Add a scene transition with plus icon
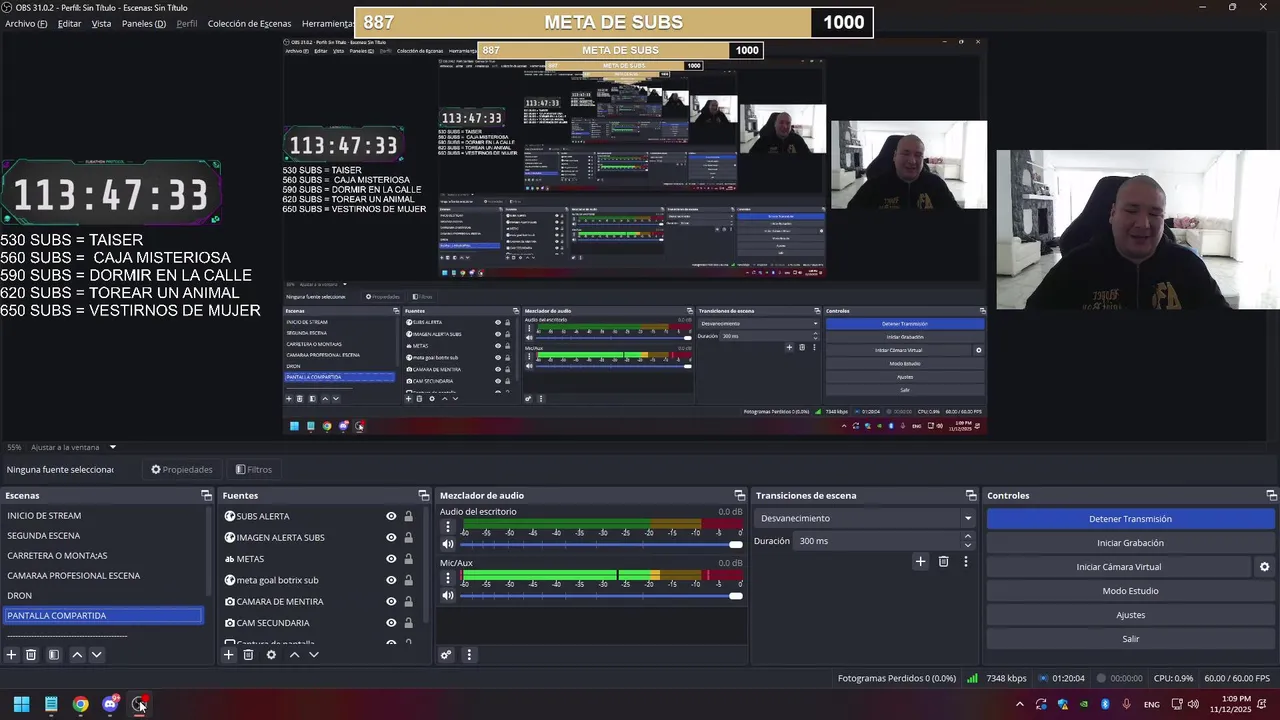 click(920, 562)
